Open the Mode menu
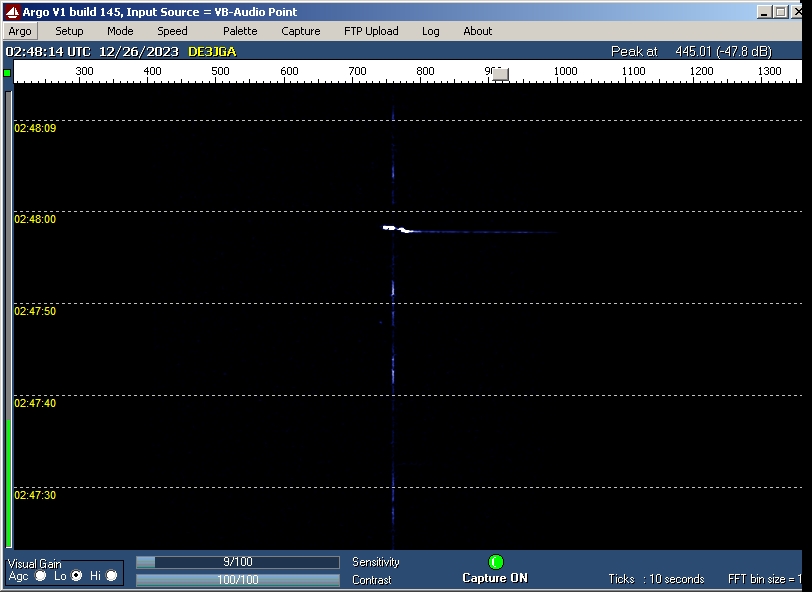This screenshot has height=592, width=812. [120, 31]
